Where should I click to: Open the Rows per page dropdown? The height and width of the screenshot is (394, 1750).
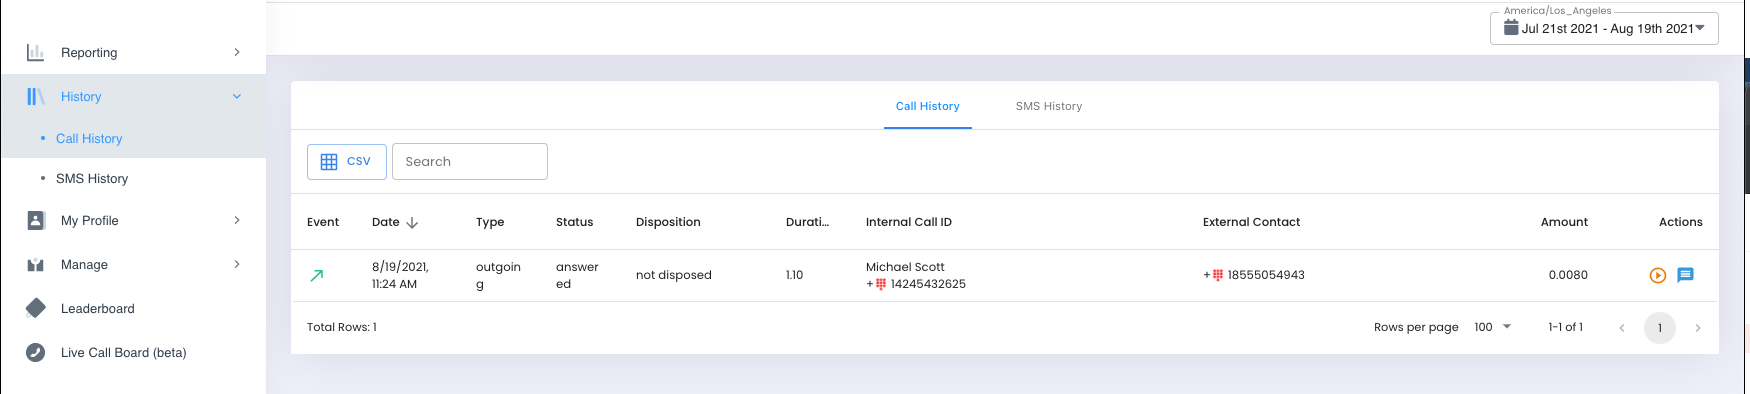(x=1493, y=327)
